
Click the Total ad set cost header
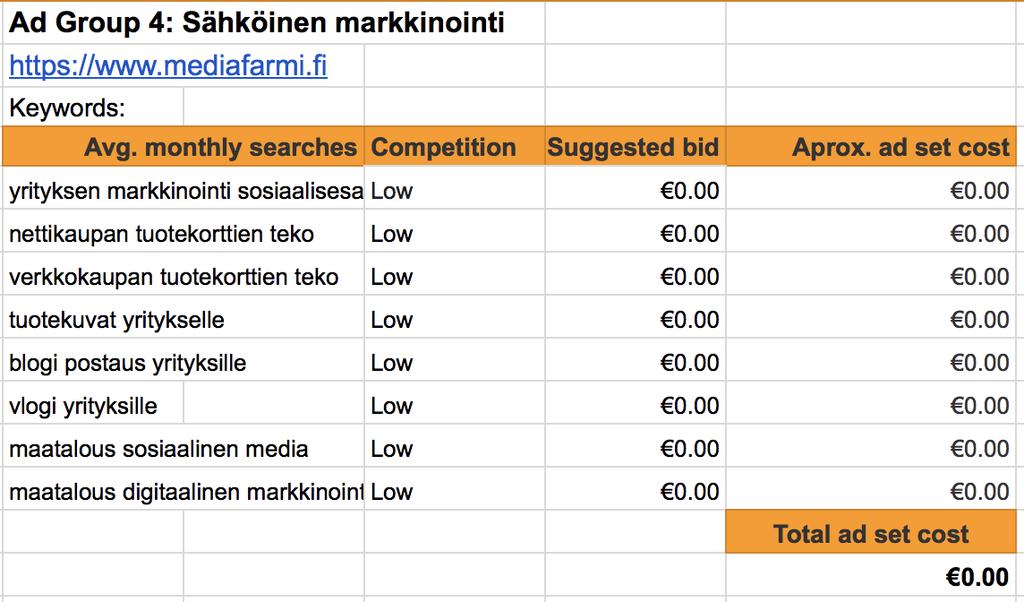pos(871,533)
